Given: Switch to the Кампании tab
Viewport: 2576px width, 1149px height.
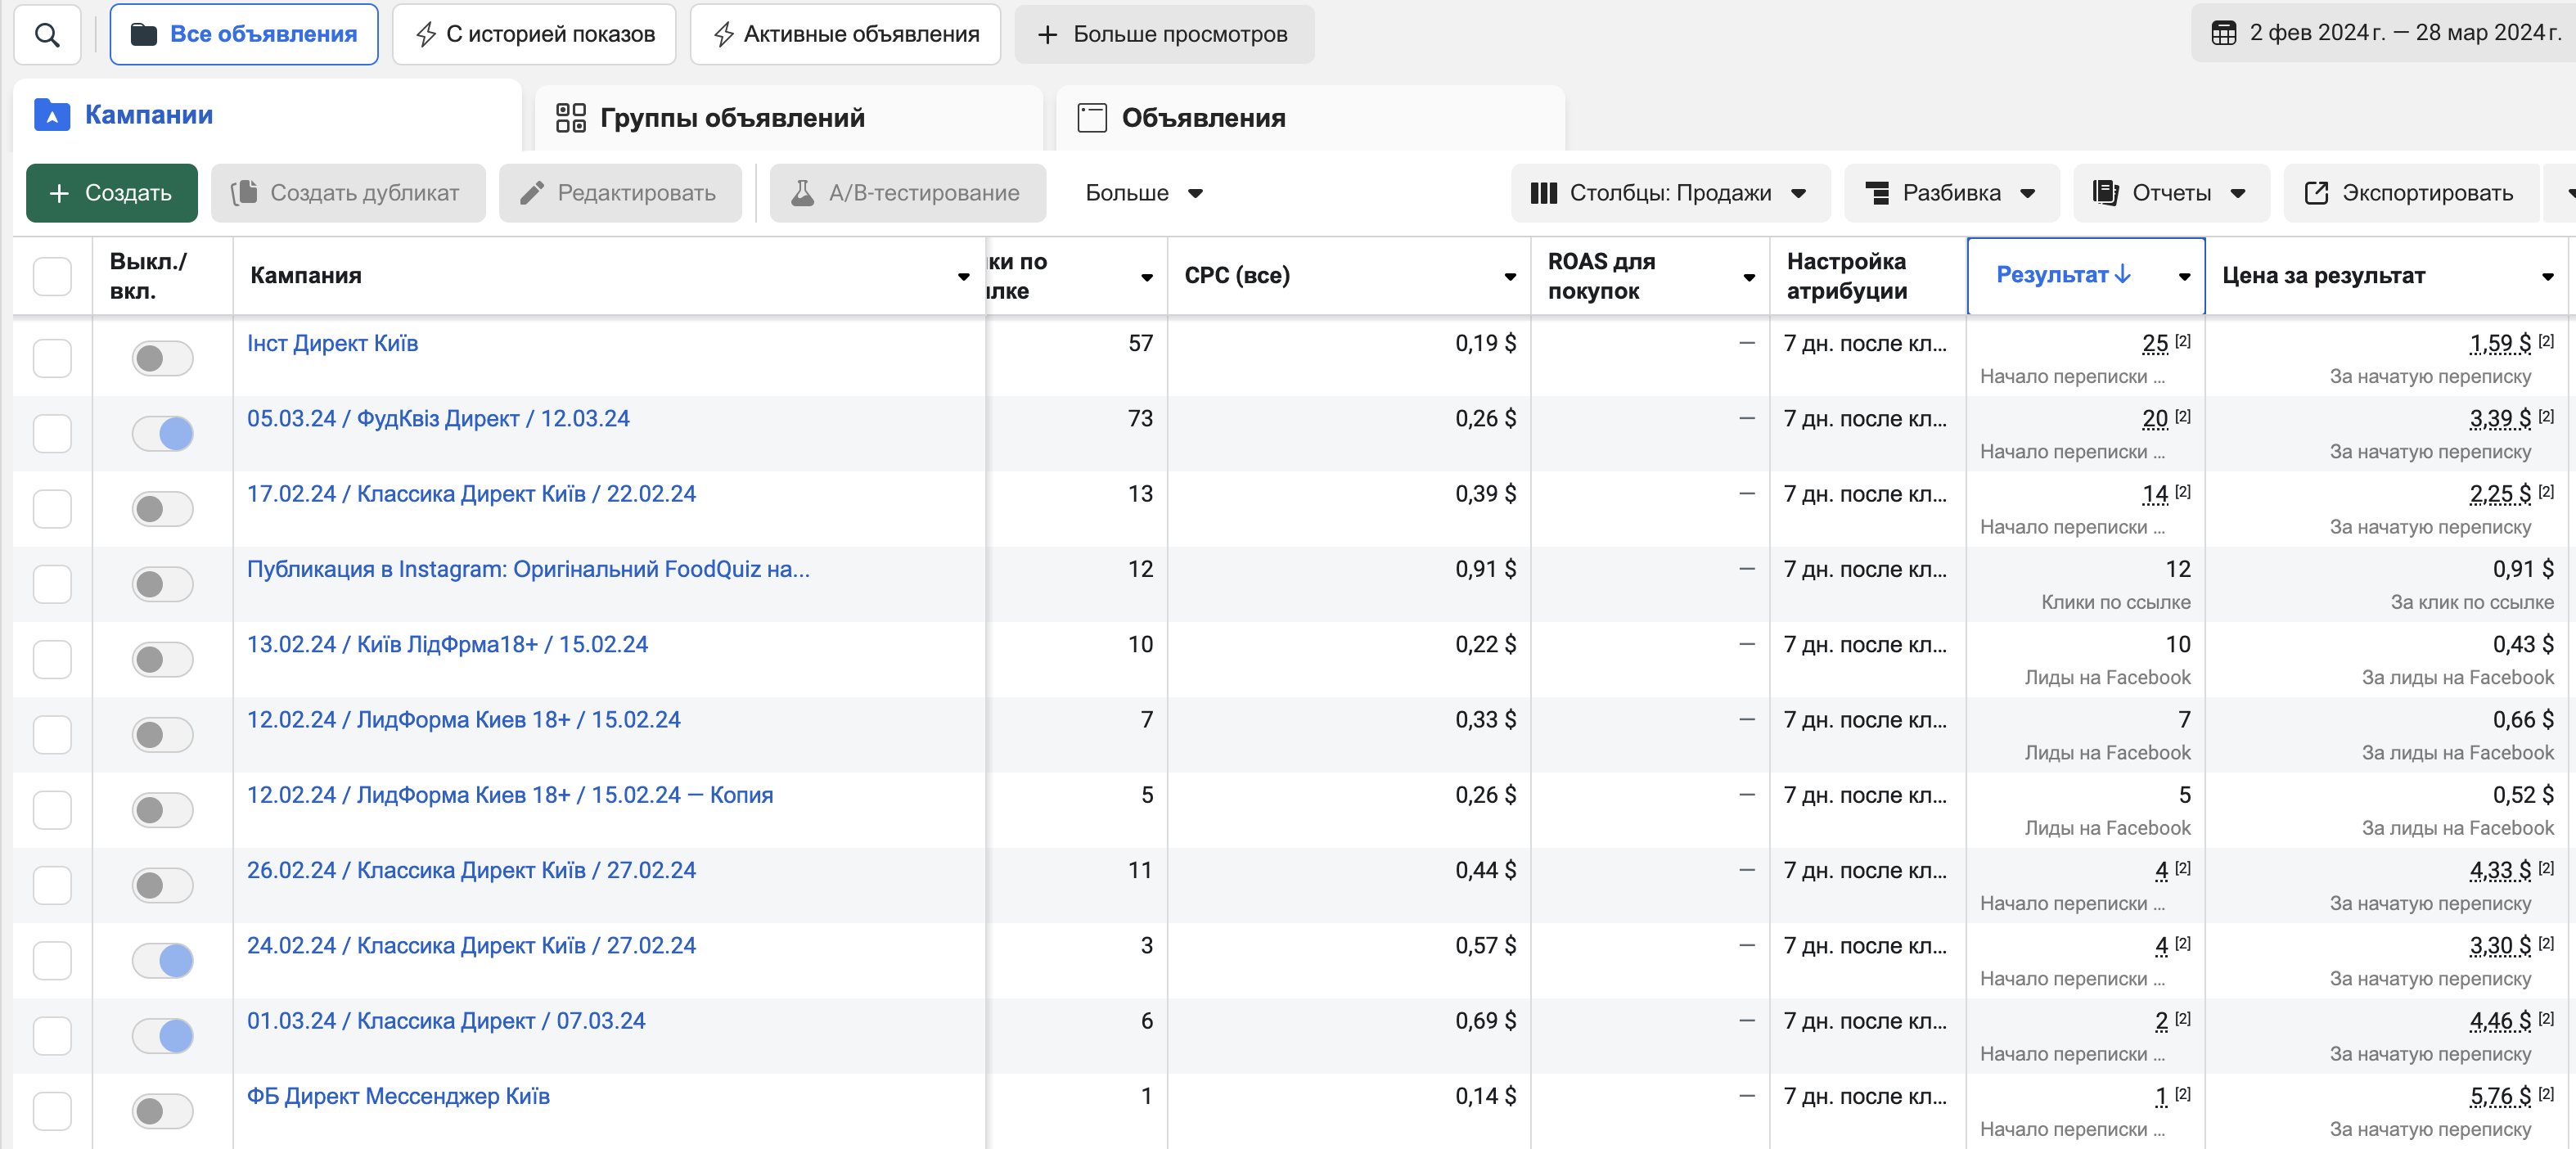Looking at the screenshot, I should click(x=267, y=115).
